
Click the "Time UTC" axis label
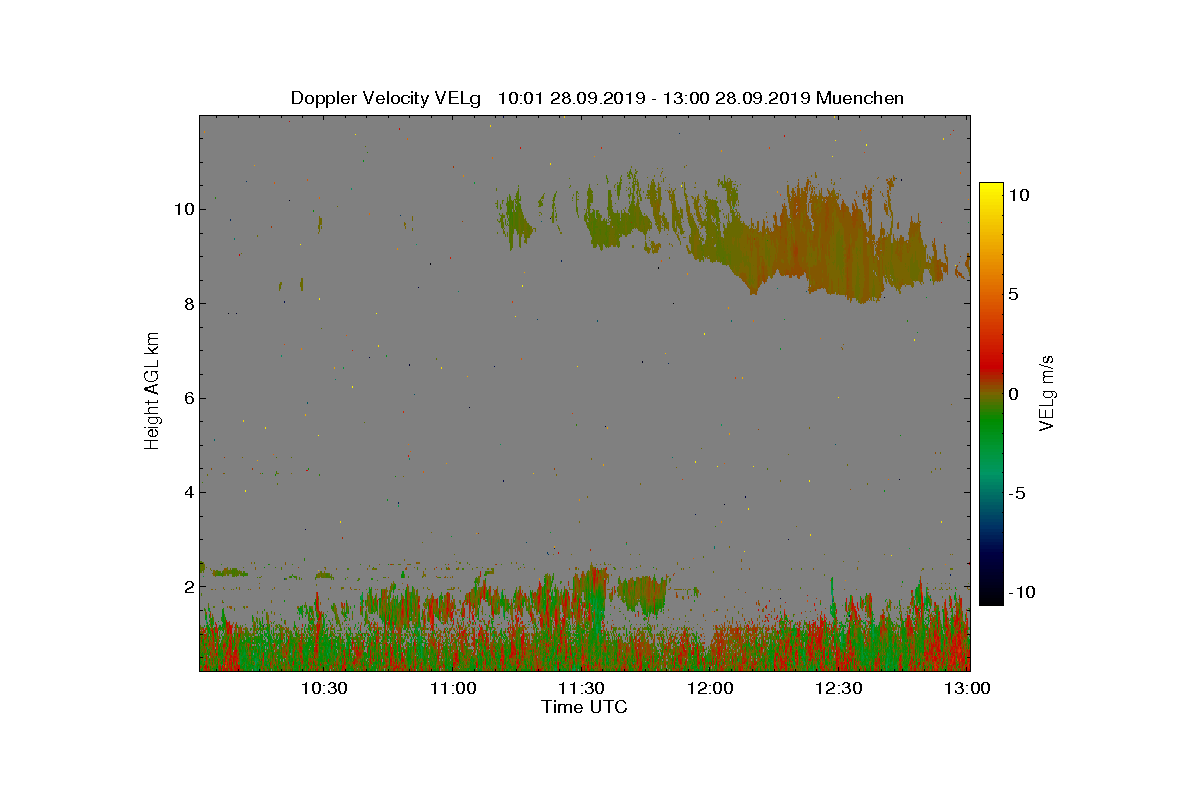[x=585, y=707]
